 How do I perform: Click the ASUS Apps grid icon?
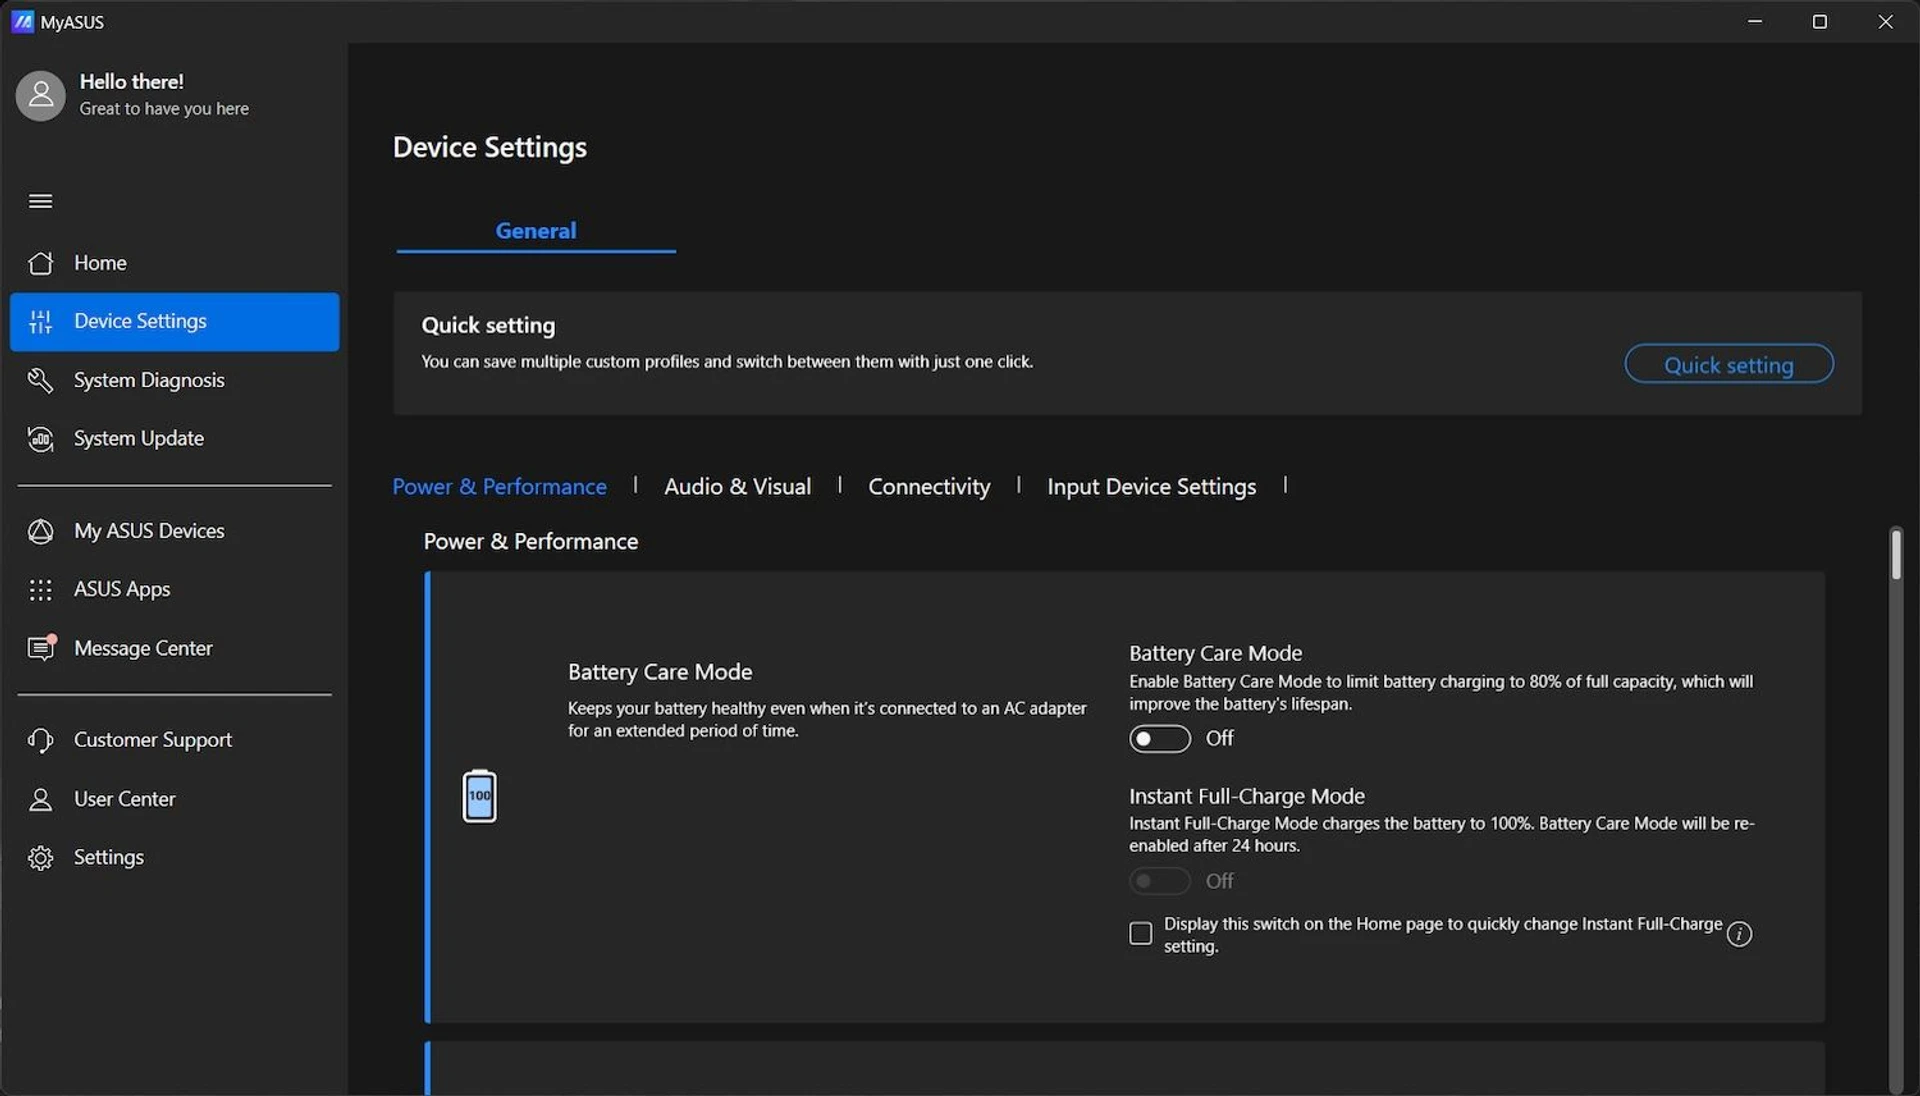pos(41,590)
